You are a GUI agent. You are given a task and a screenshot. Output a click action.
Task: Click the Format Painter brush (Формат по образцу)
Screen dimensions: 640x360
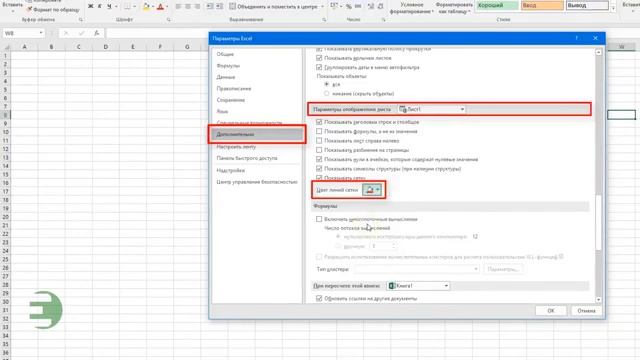53,9
